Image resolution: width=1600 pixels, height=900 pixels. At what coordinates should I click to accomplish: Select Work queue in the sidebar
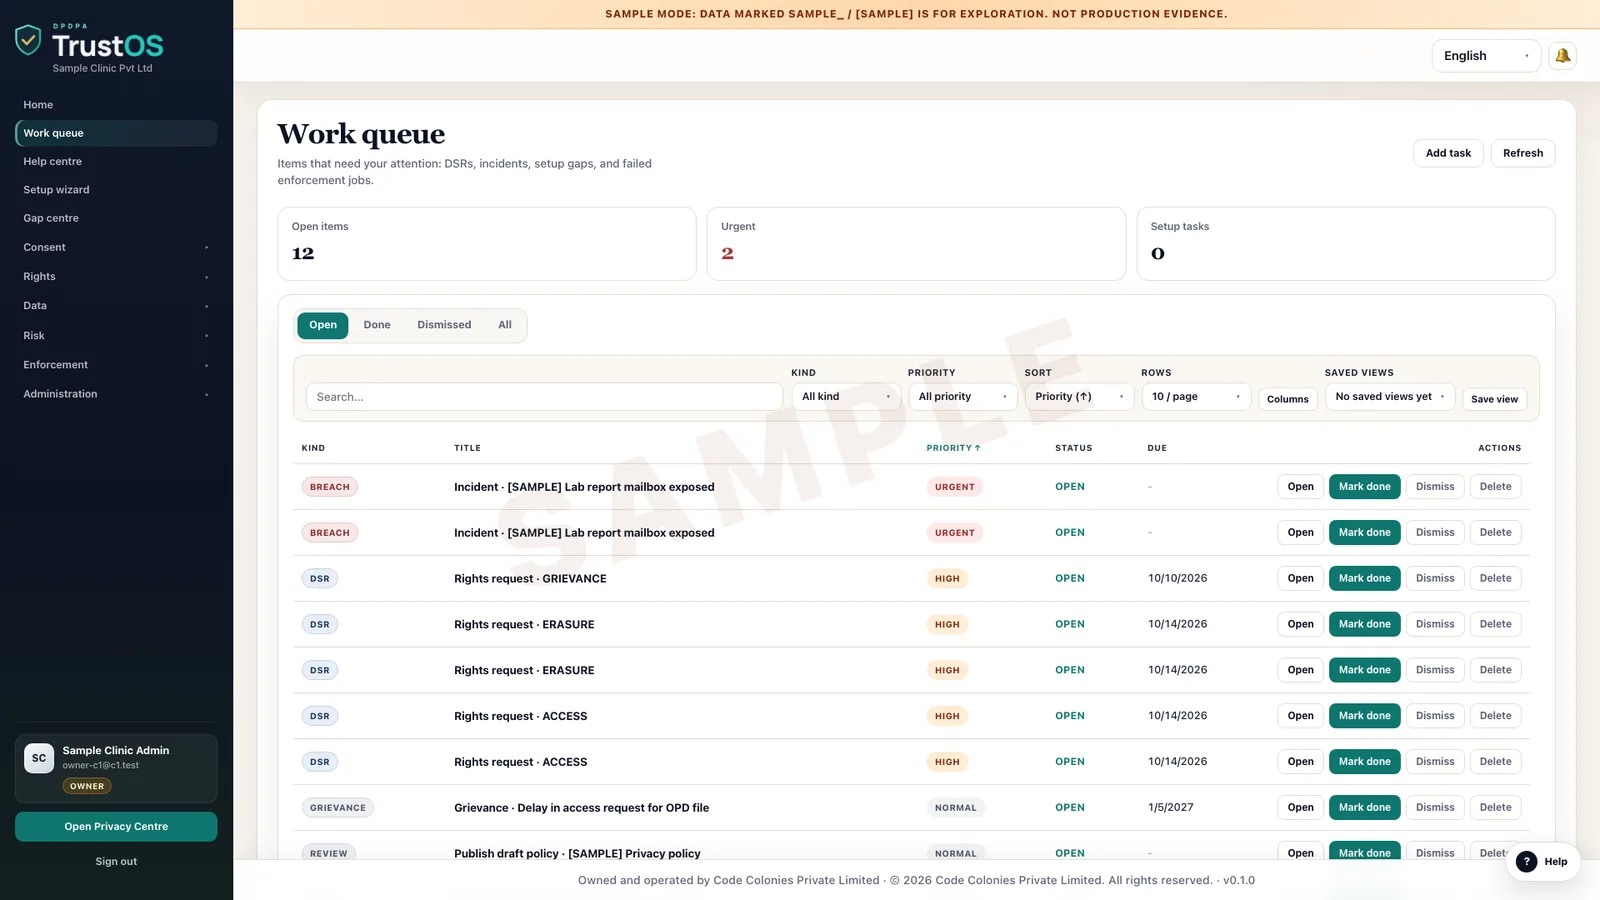116,133
